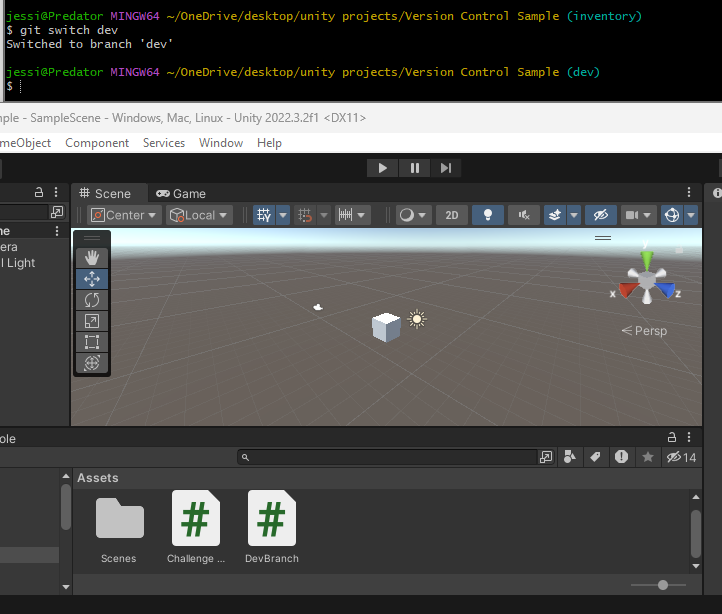
Task: Open scene row three-dot options in Hierarchy
Action: (x=57, y=231)
